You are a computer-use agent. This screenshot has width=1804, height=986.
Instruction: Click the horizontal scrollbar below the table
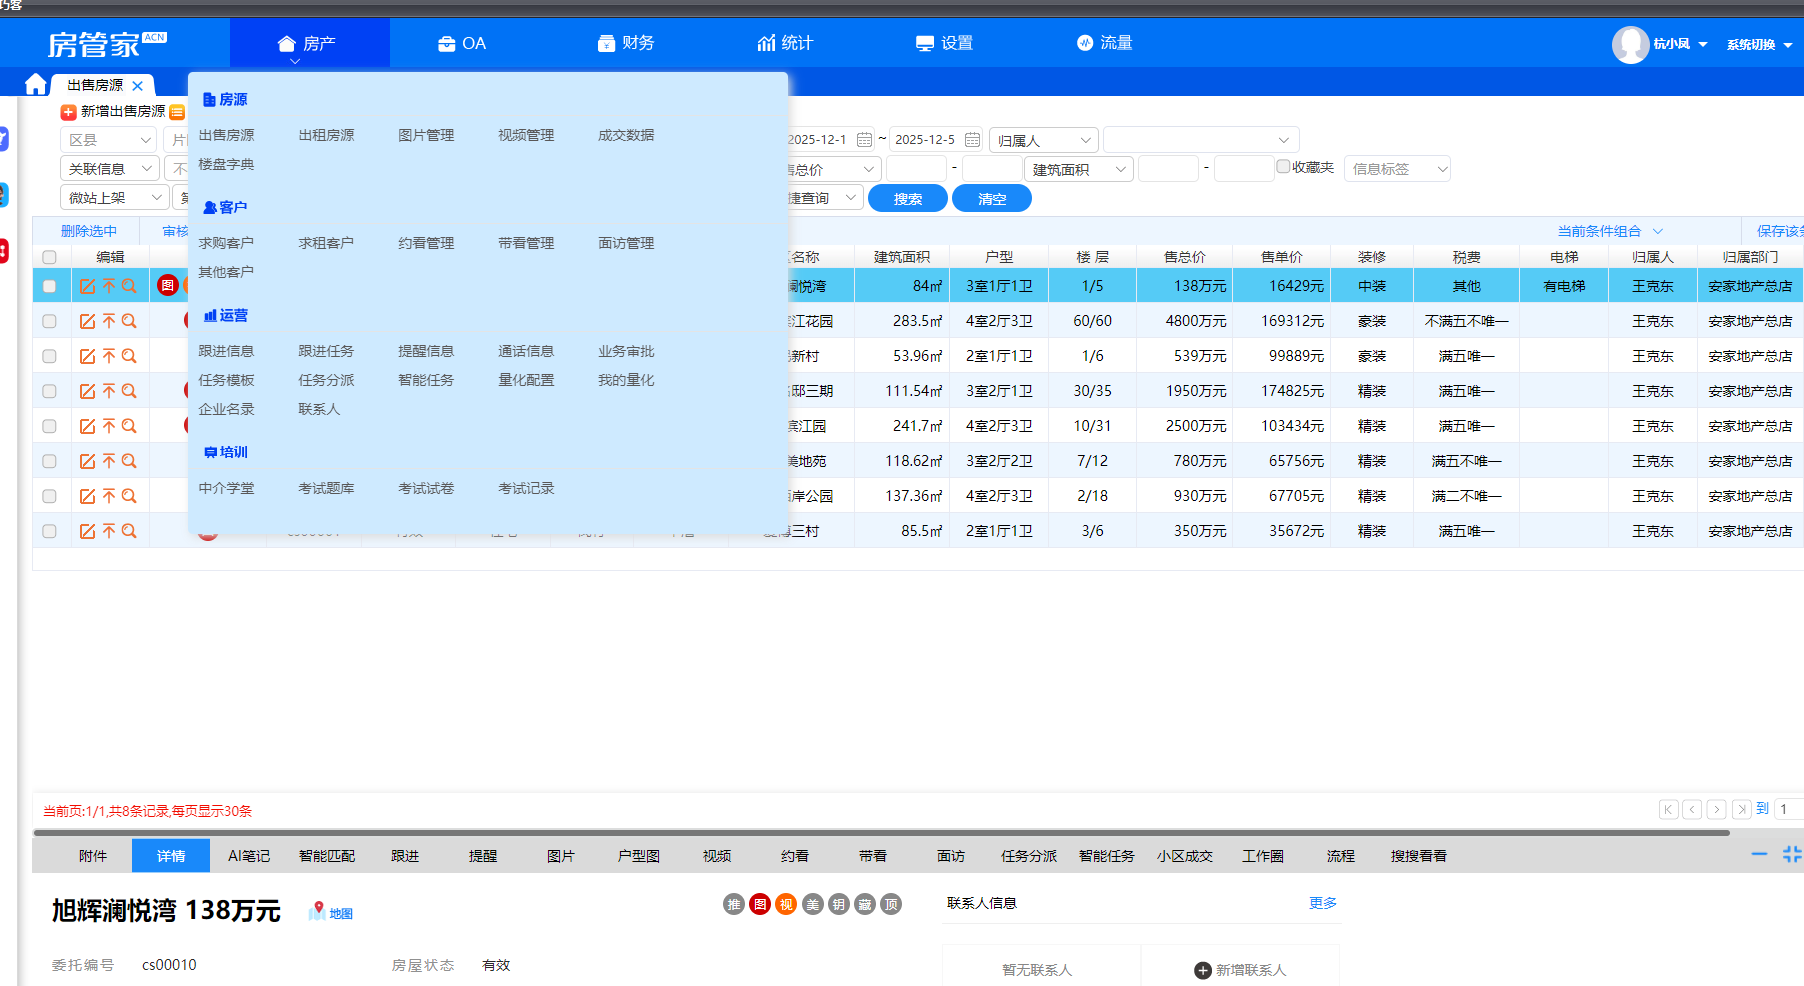(880, 833)
